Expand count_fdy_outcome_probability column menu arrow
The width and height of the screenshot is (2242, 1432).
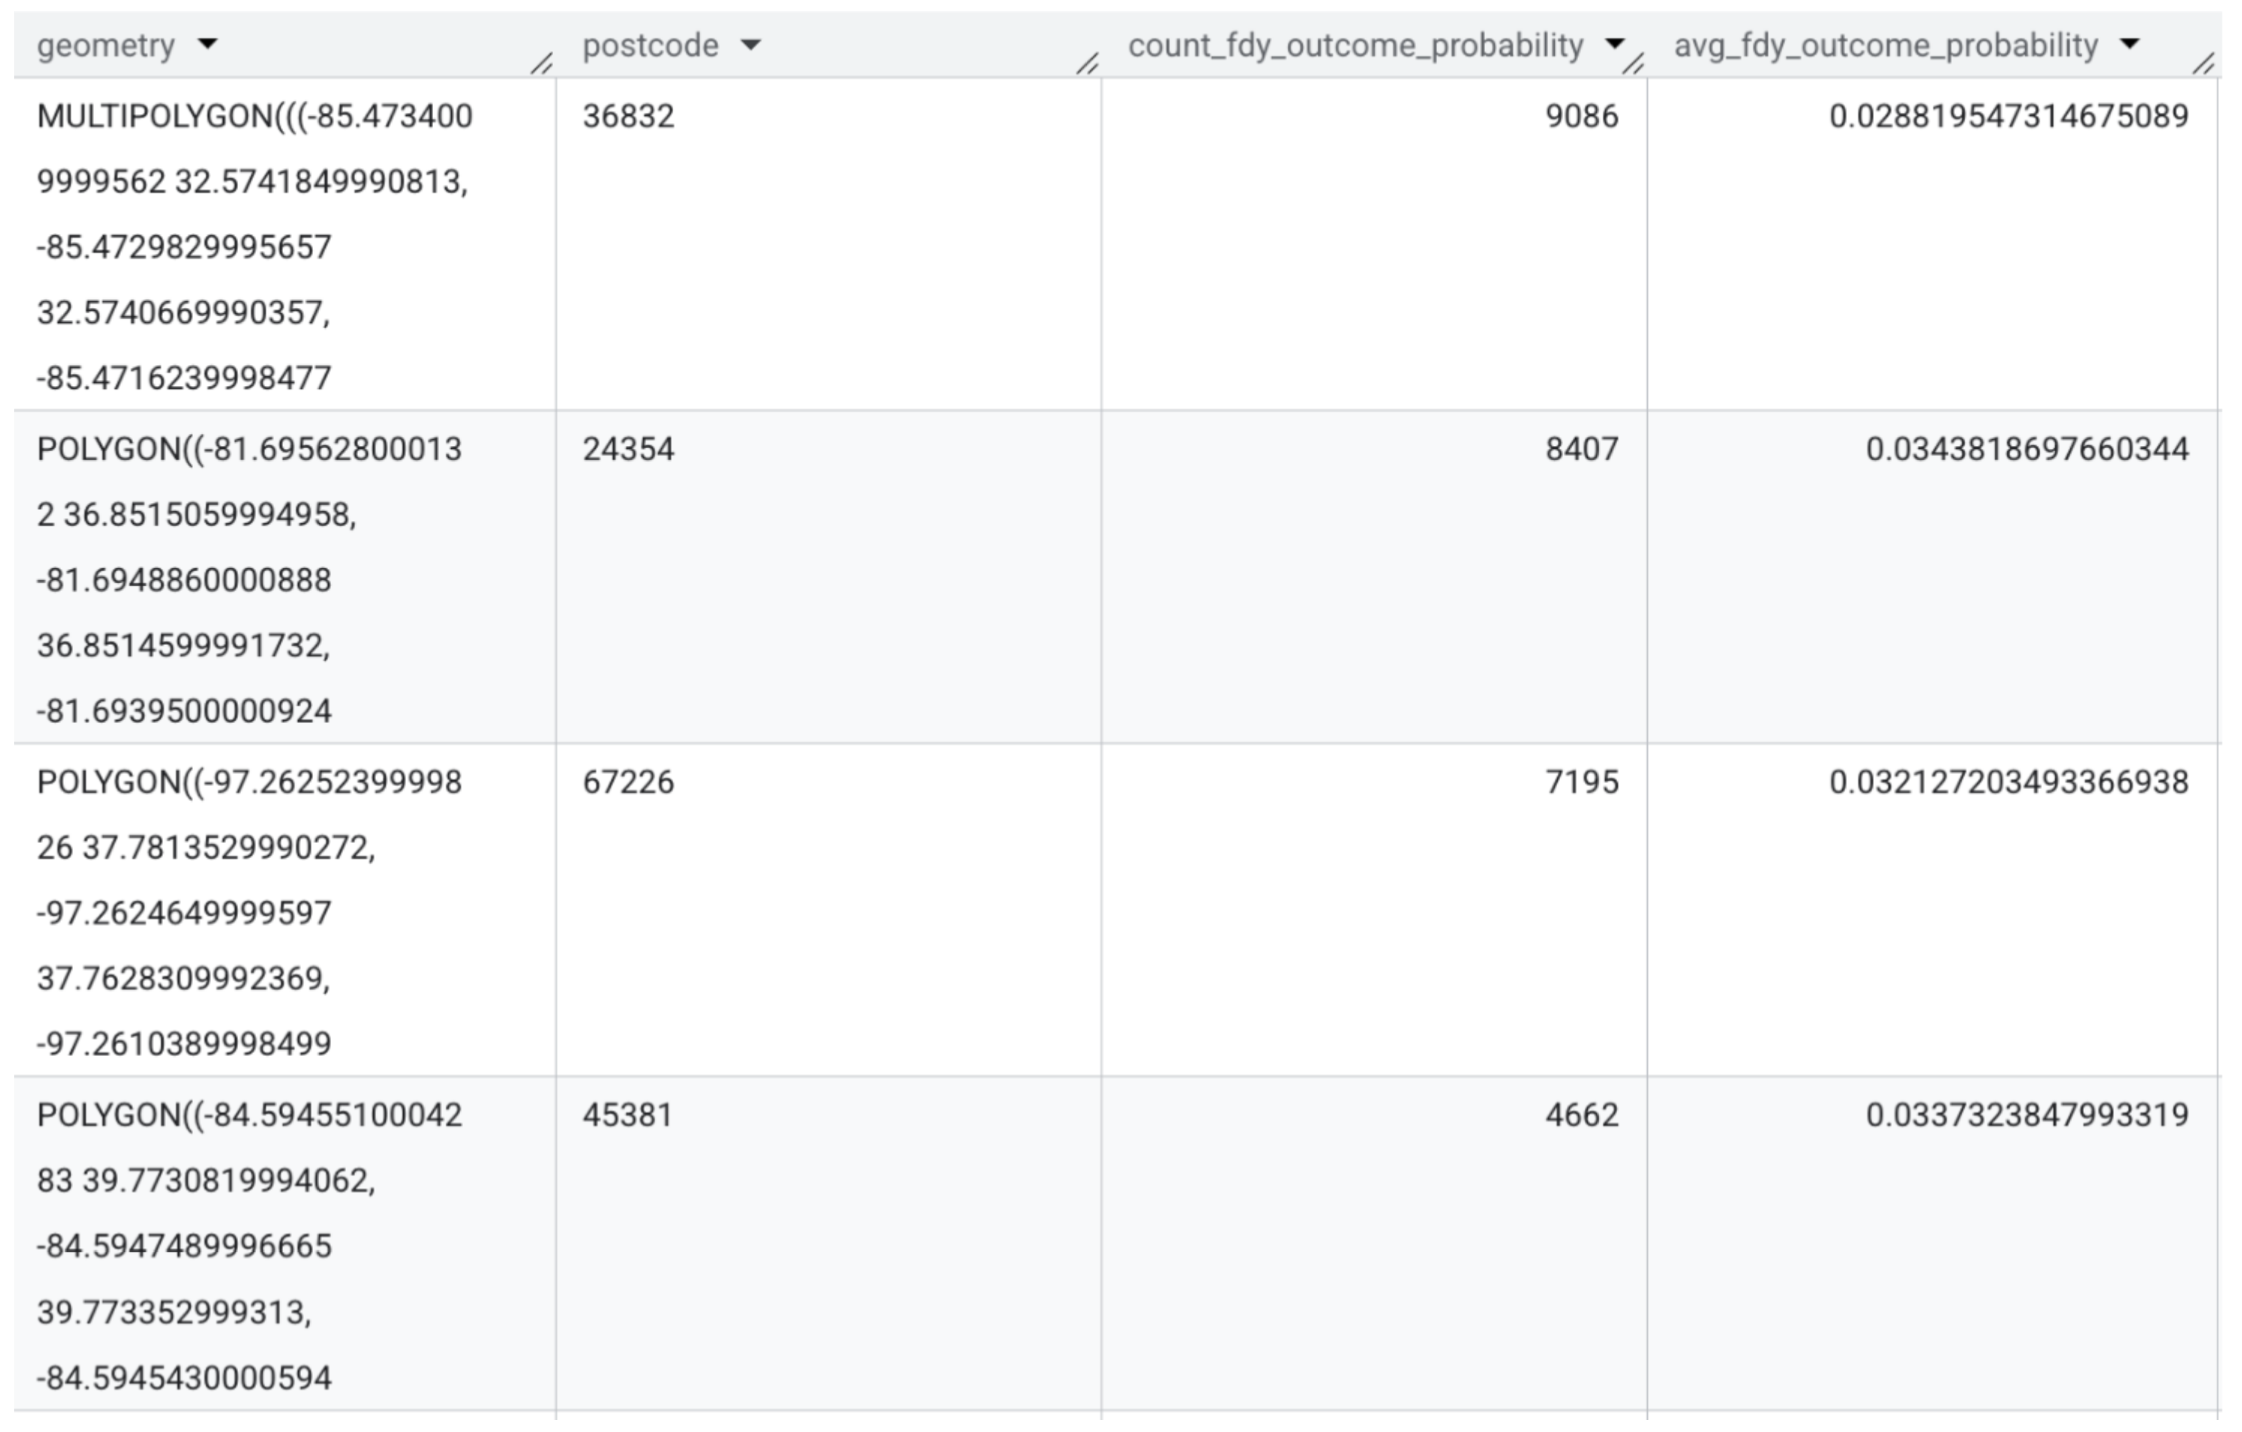pos(1613,44)
